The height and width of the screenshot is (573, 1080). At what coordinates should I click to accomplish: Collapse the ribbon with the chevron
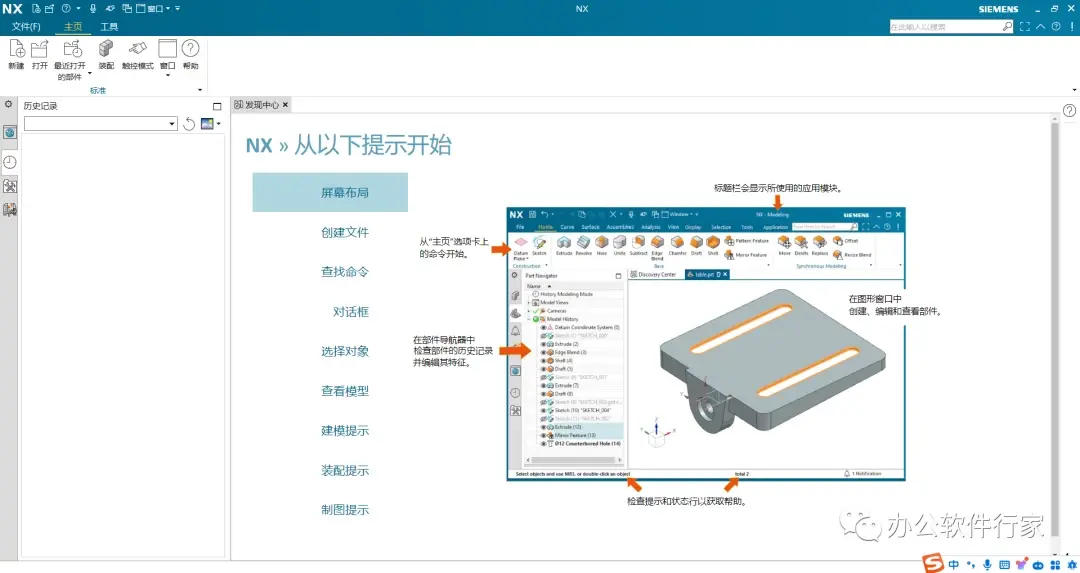[1041, 26]
